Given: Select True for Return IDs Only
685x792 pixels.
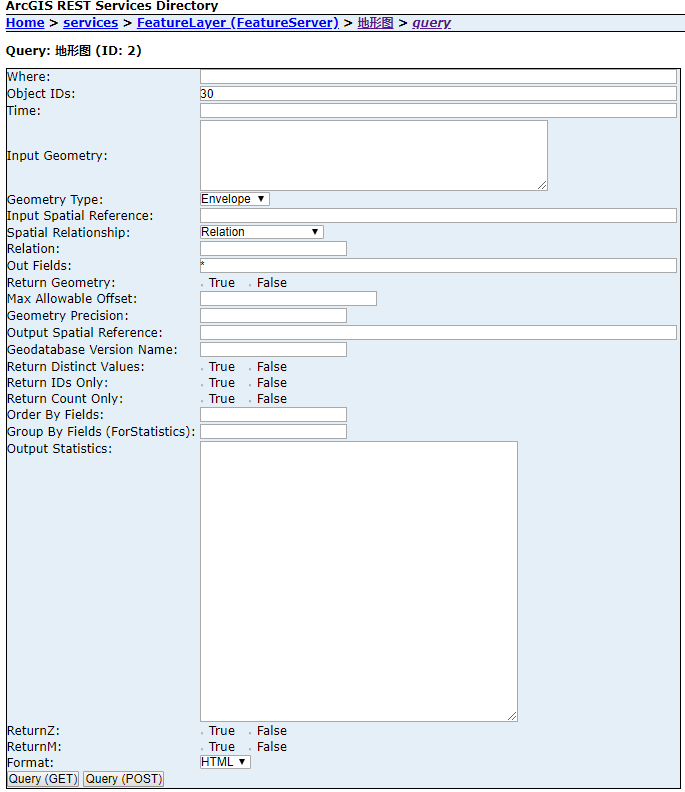Looking at the screenshot, I should point(203,385).
